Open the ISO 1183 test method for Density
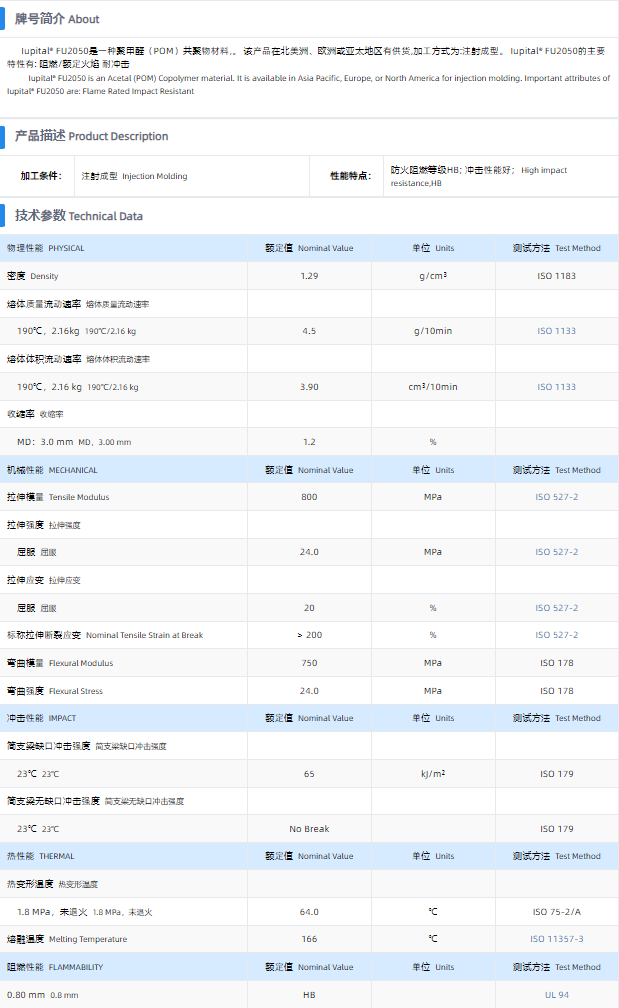Image resolution: width=619 pixels, height=1008 pixels. point(557,276)
